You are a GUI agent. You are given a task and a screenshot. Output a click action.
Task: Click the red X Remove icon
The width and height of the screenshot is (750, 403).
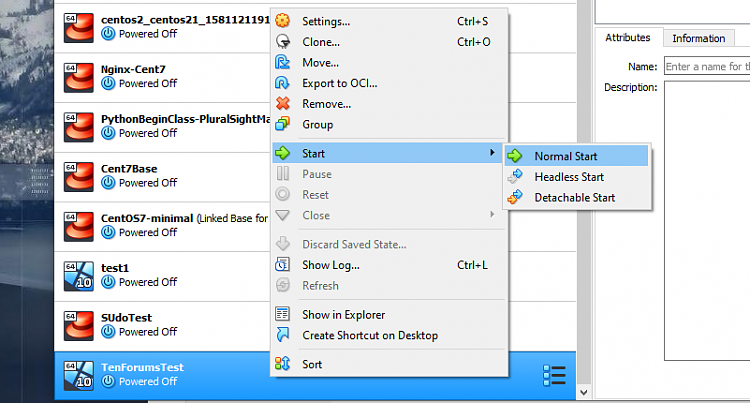tap(283, 103)
